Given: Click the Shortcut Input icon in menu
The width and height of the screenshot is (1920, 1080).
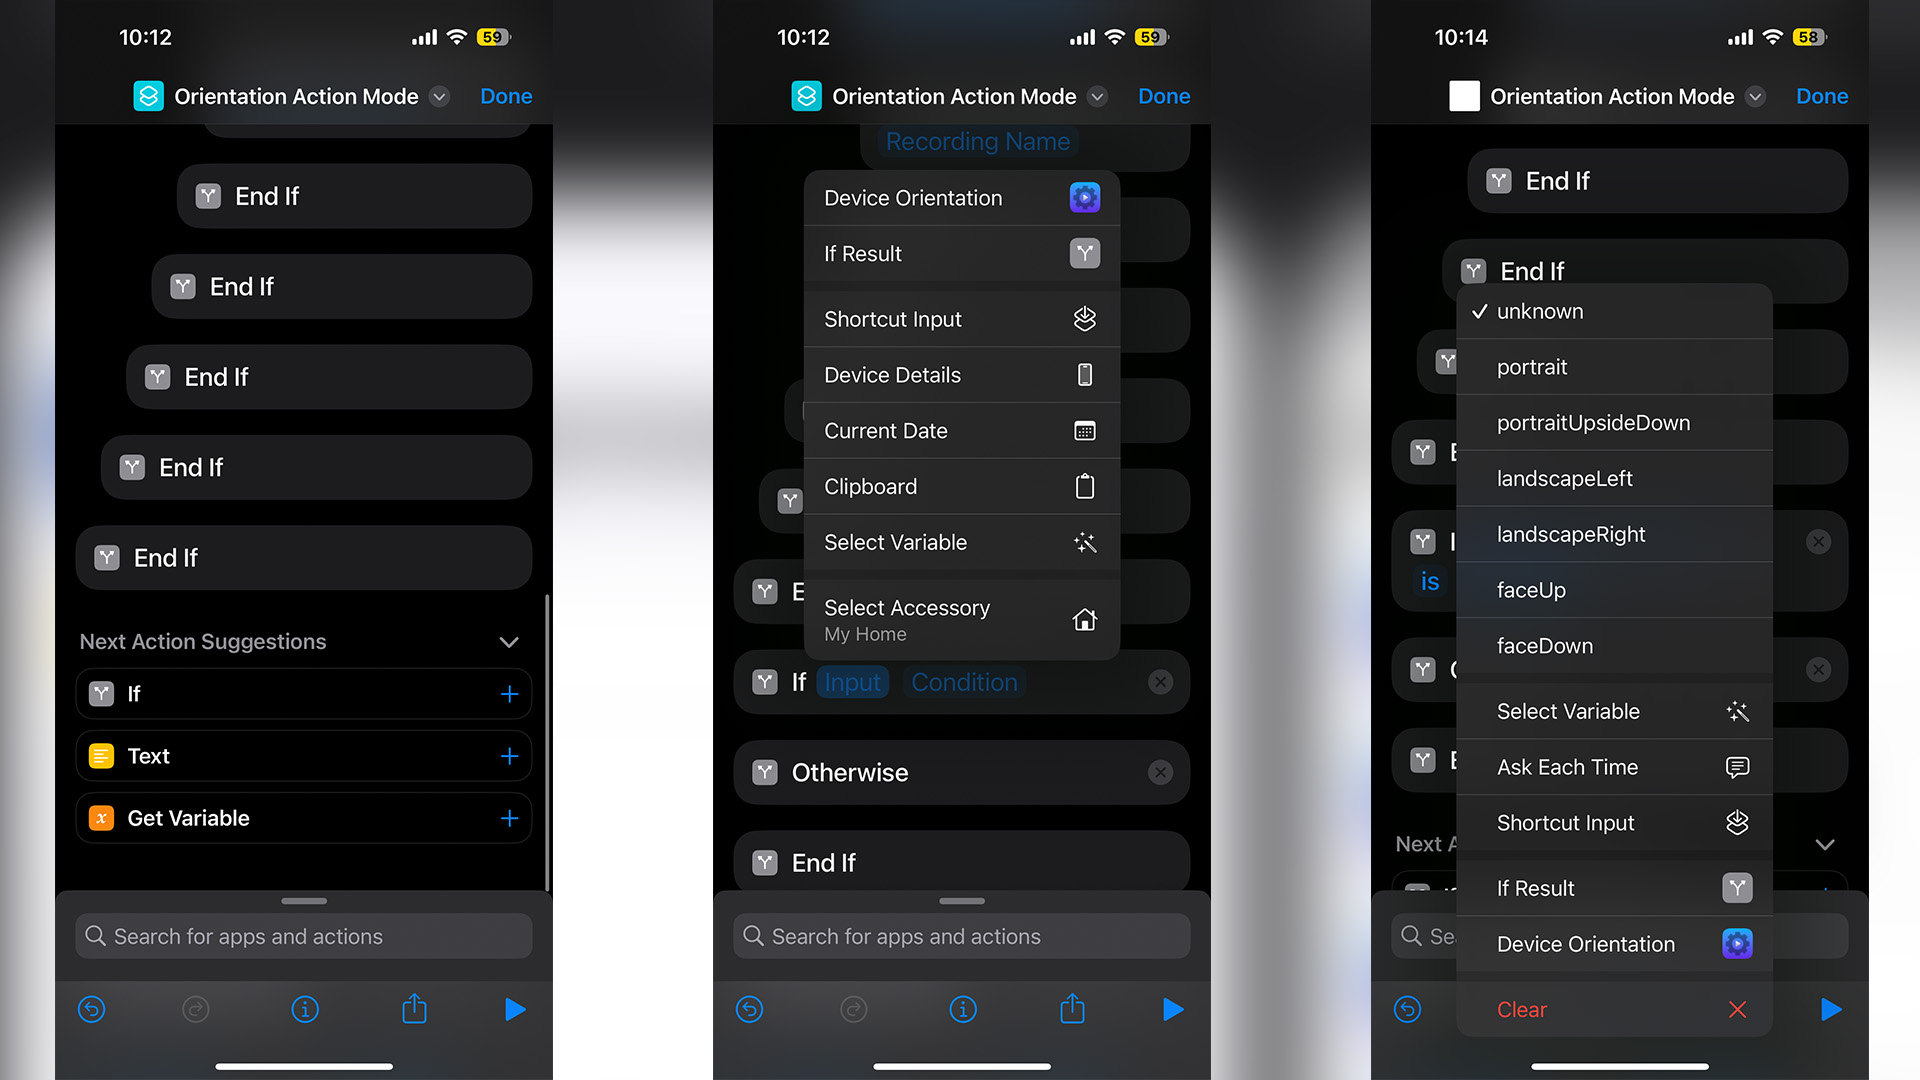Looking at the screenshot, I should tap(1083, 319).
